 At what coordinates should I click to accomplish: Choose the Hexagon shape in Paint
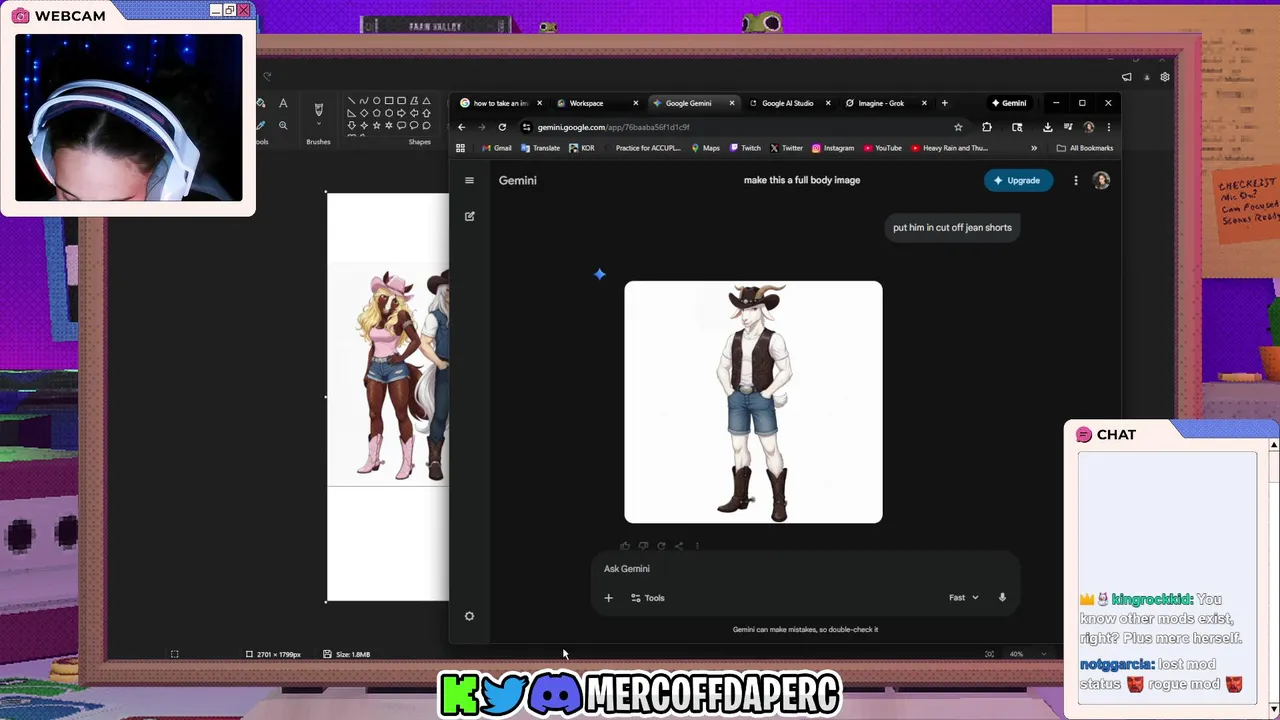(389, 113)
